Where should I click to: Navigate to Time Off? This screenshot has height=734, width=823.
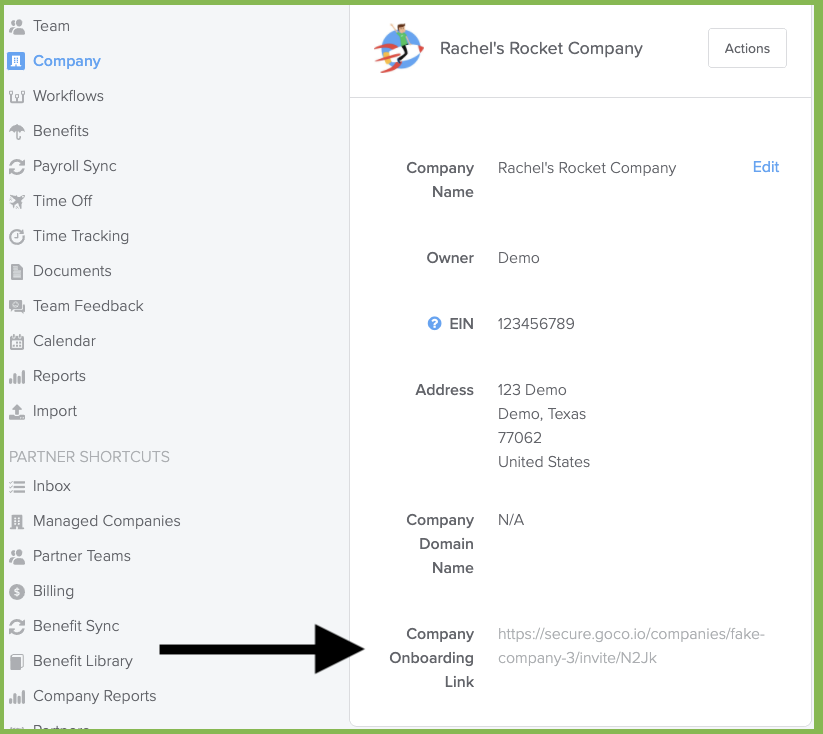[62, 201]
